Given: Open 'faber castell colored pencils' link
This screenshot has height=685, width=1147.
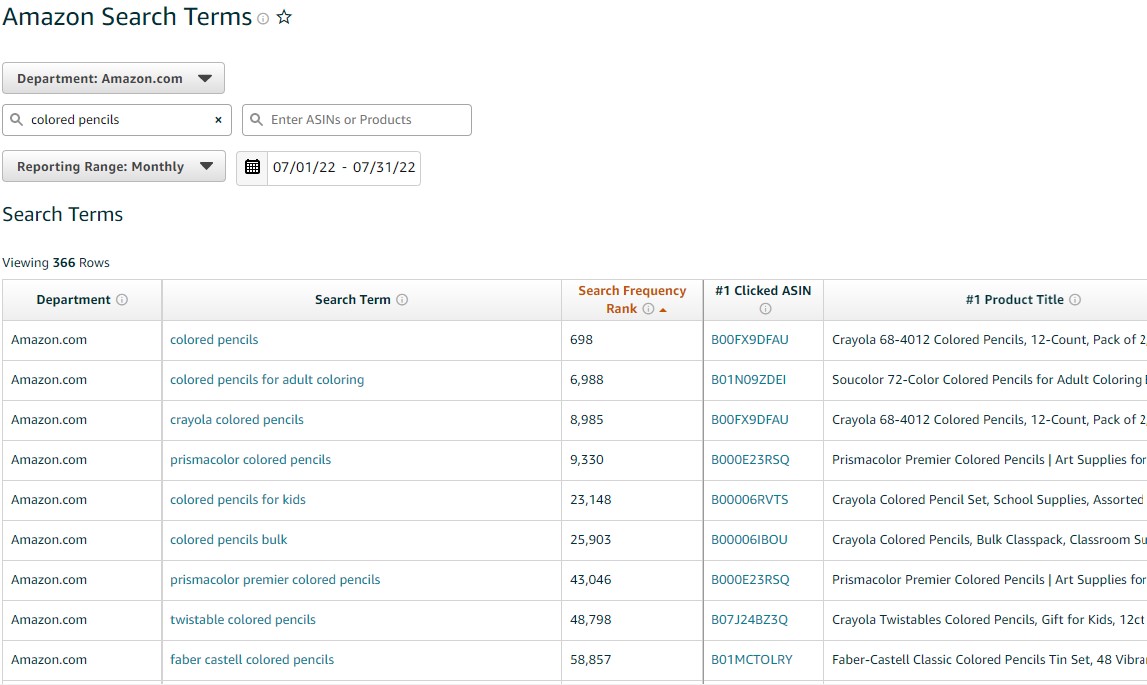Looking at the screenshot, I should (x=252, y=660).
